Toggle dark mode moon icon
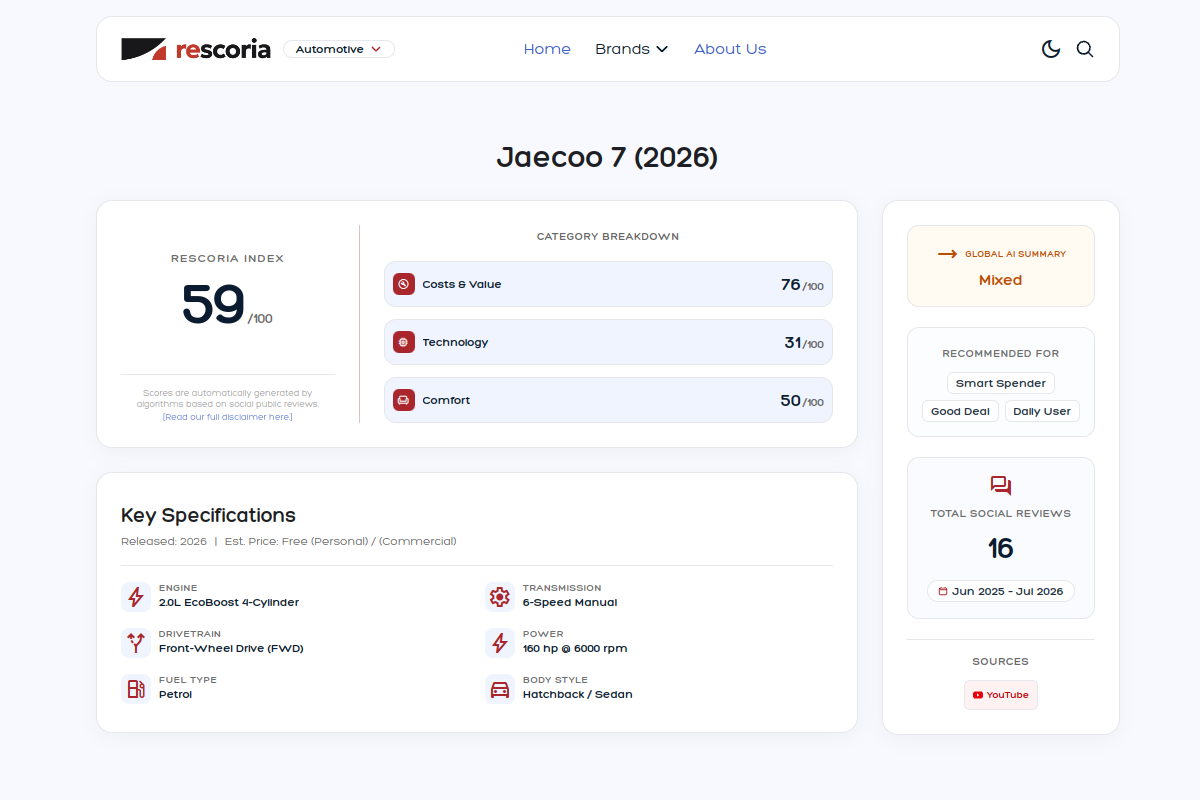The image size is (1200, 800). (1051, 49)
